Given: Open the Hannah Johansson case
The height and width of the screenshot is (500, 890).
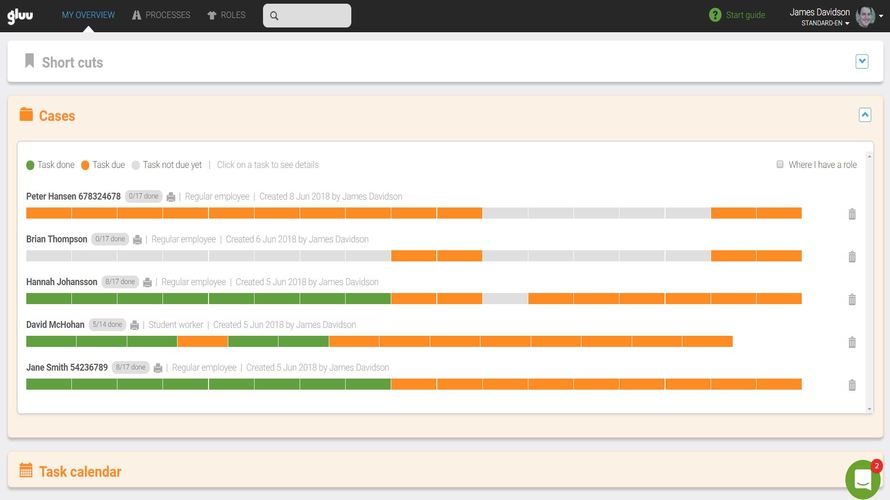Looking at the screenshot, I should point(61,281).
